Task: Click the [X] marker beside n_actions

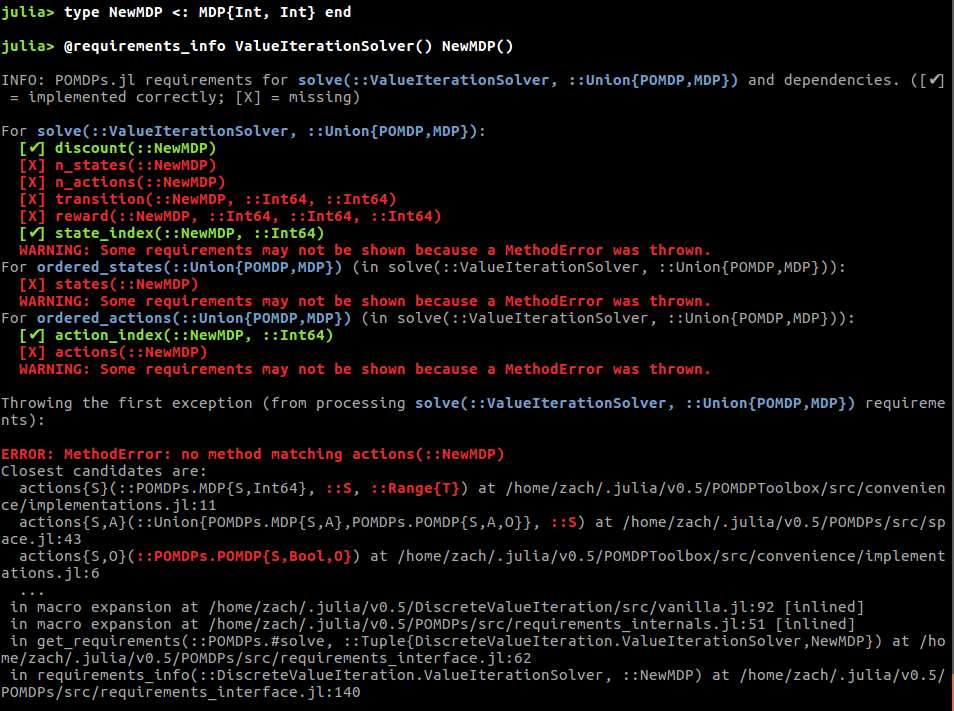Action: click(32, 182)
